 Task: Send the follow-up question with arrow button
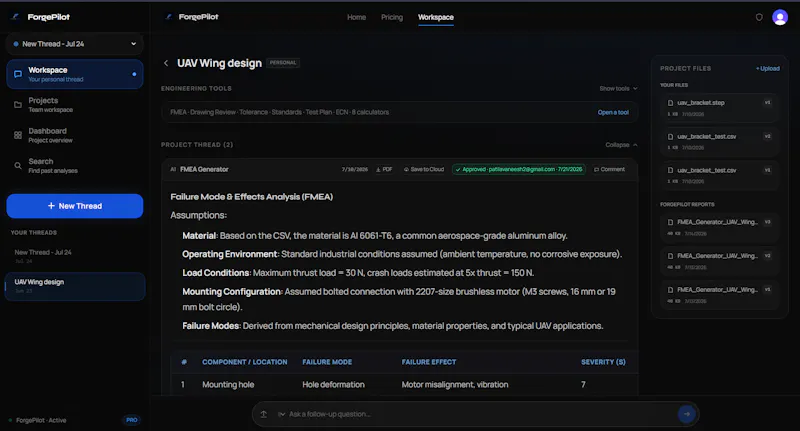(x=686, y=414)
